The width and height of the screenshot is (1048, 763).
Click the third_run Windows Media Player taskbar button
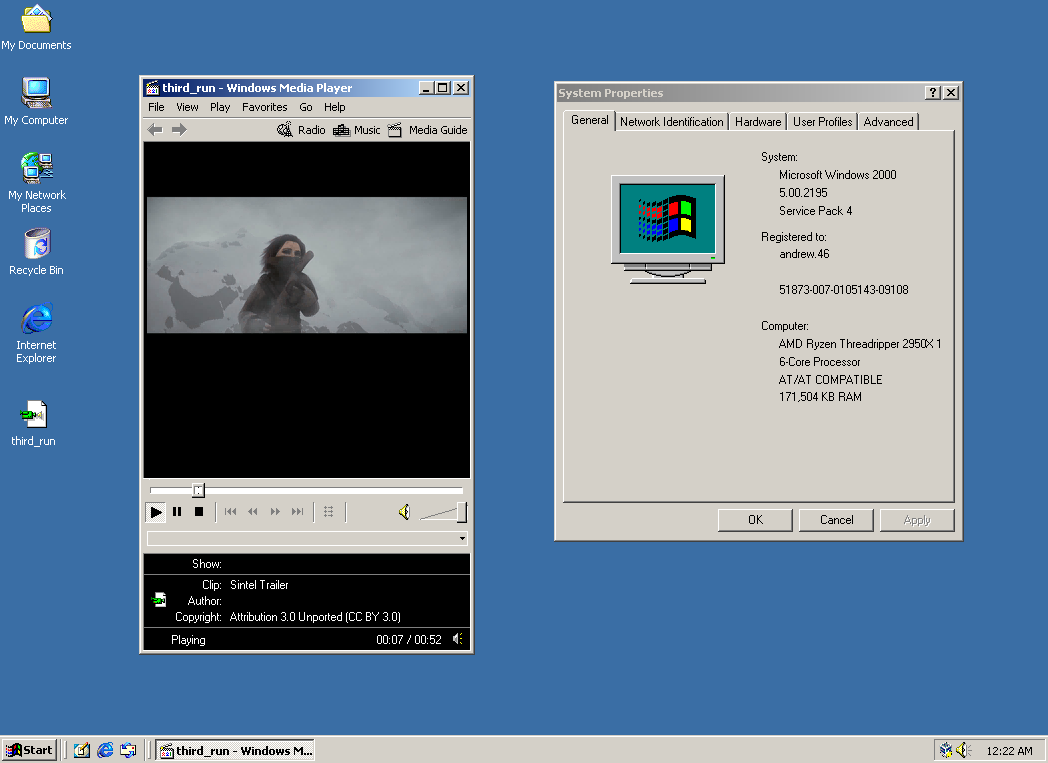235,750
